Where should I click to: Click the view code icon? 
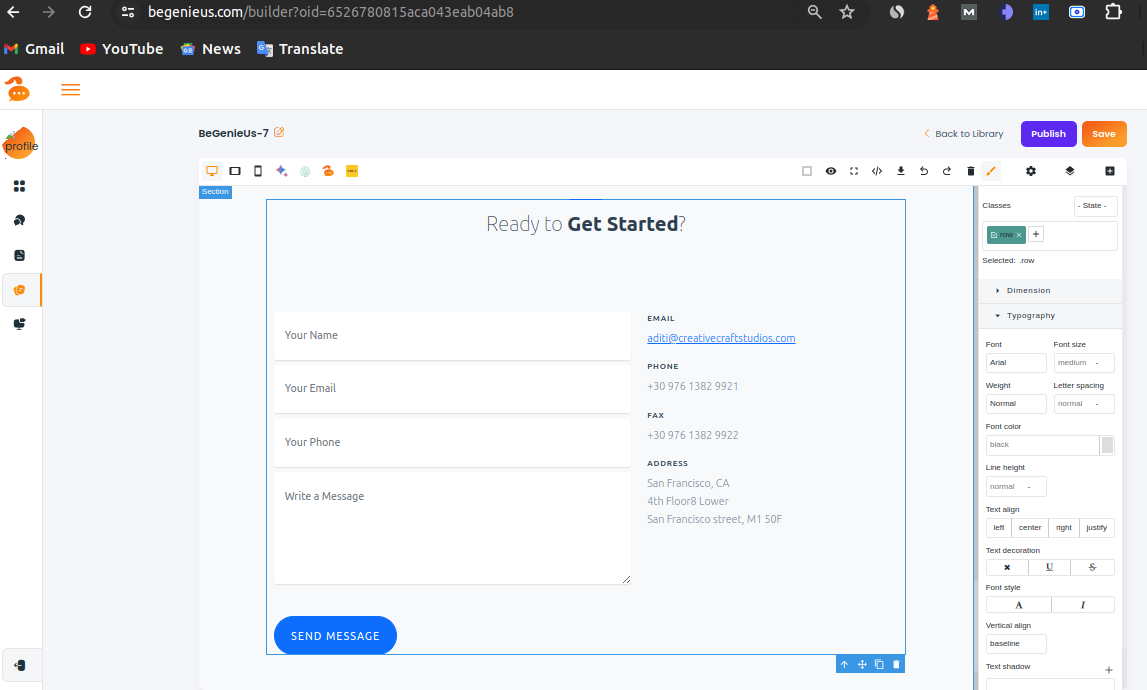[x=877, y=171]
